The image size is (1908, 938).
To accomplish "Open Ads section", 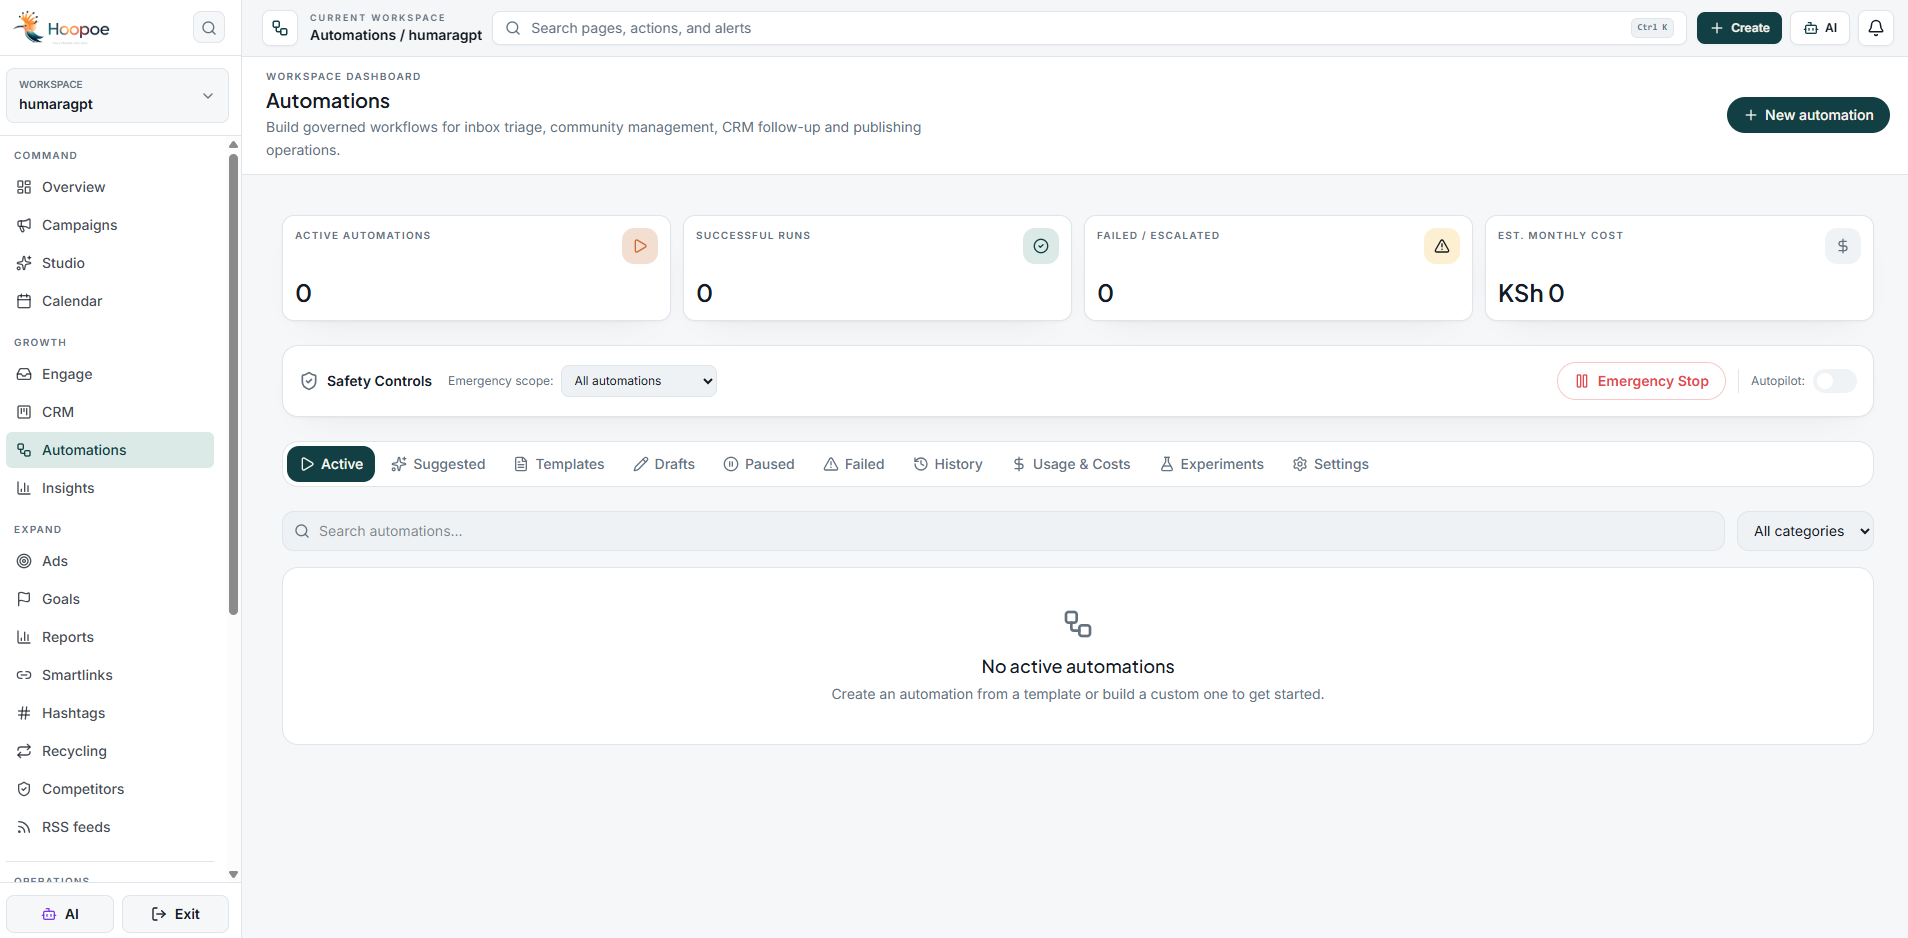I will tap(110, 561).
